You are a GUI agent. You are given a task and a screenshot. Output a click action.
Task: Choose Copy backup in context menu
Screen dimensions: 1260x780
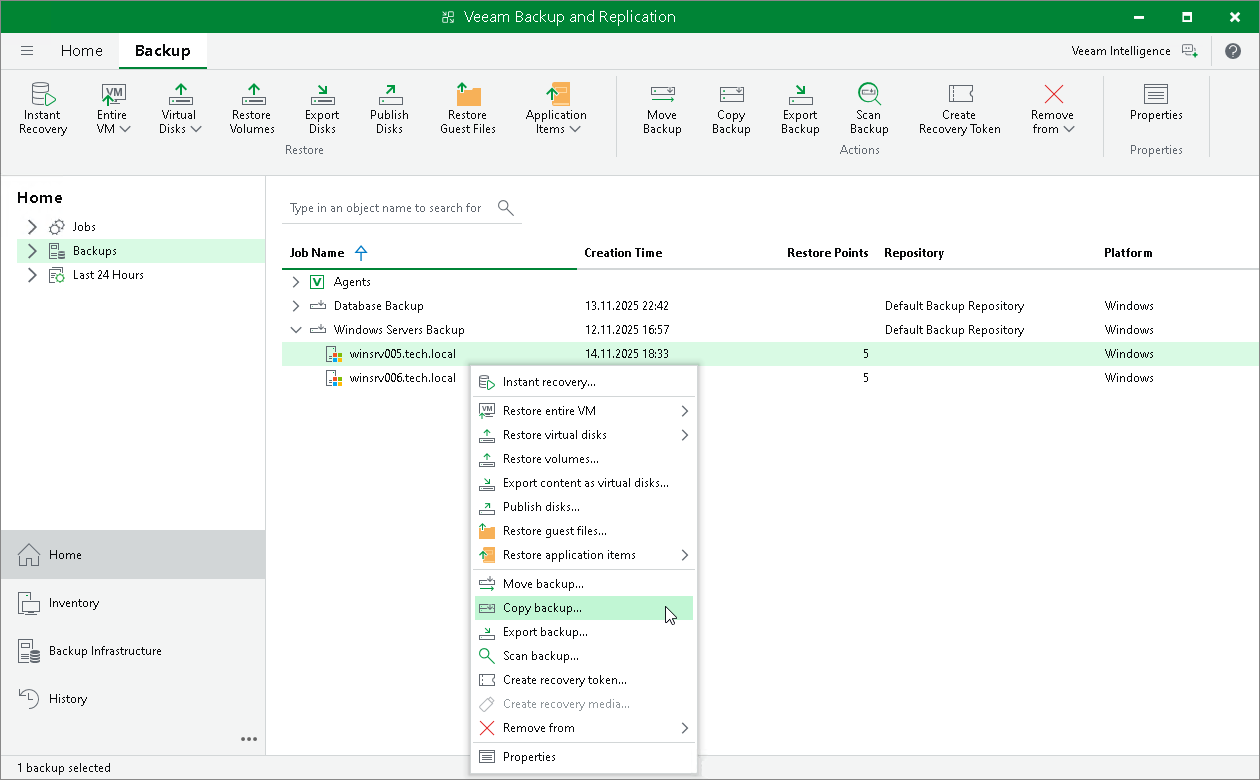tap(584, 608)
